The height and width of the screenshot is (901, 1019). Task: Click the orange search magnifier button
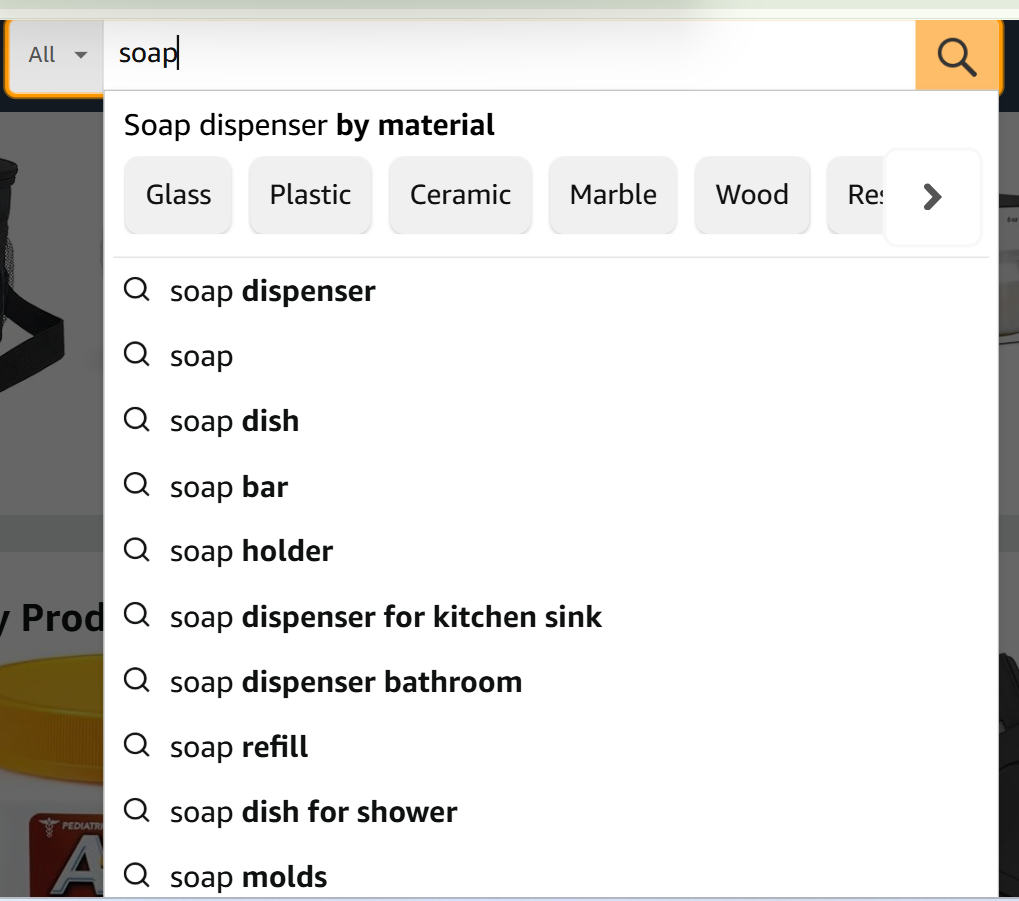957,57
